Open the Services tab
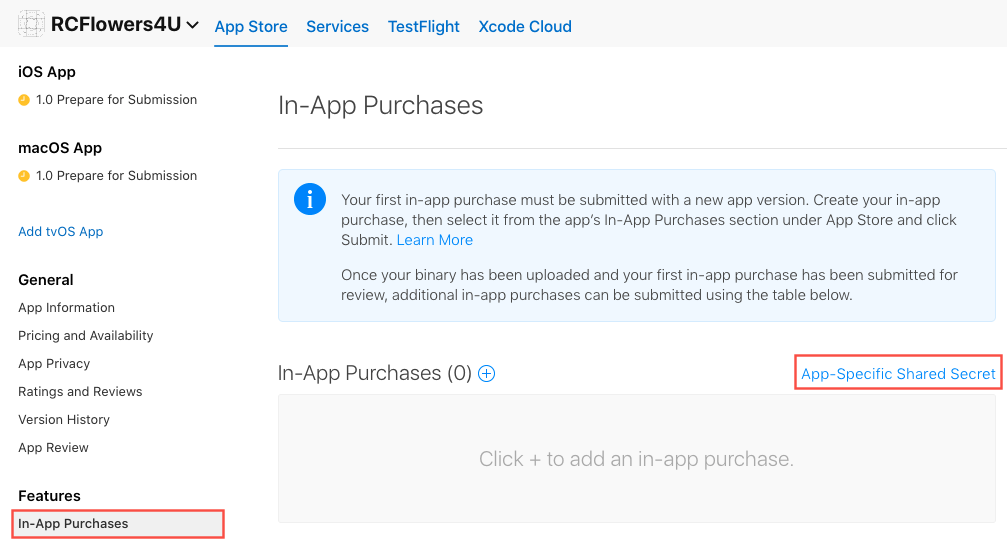Image resolution: width=1007 pixels, height=543 pixels. click(337, 27)
